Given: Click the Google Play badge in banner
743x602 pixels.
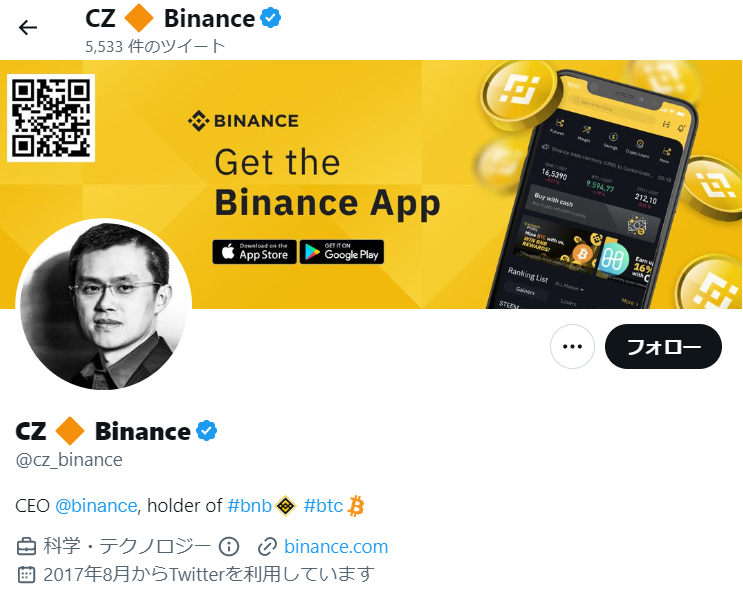Looking at the screenshot, I should [342, 252].
